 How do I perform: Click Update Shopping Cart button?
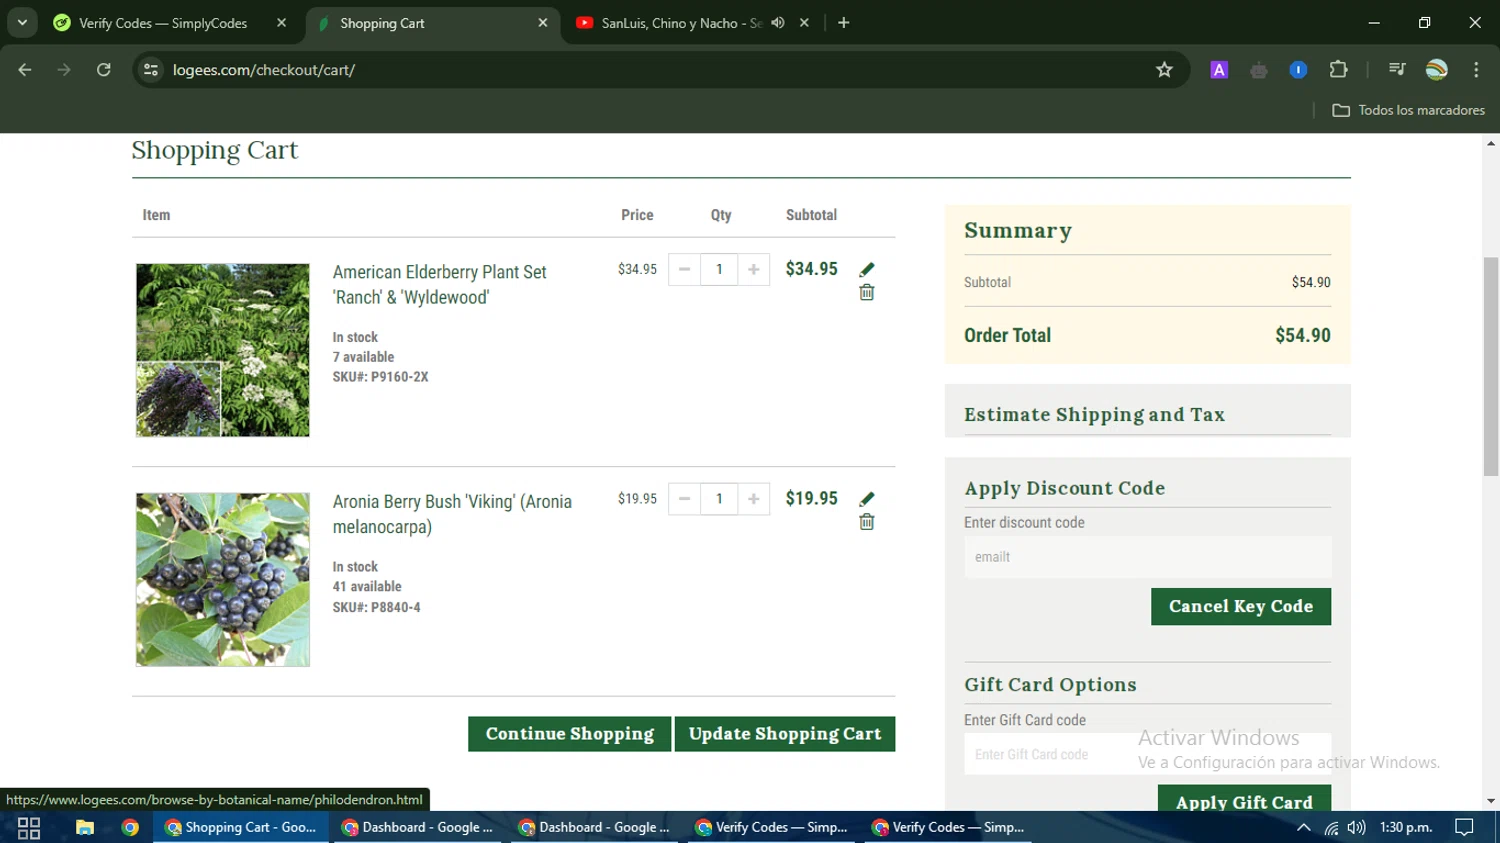[785, 734]
